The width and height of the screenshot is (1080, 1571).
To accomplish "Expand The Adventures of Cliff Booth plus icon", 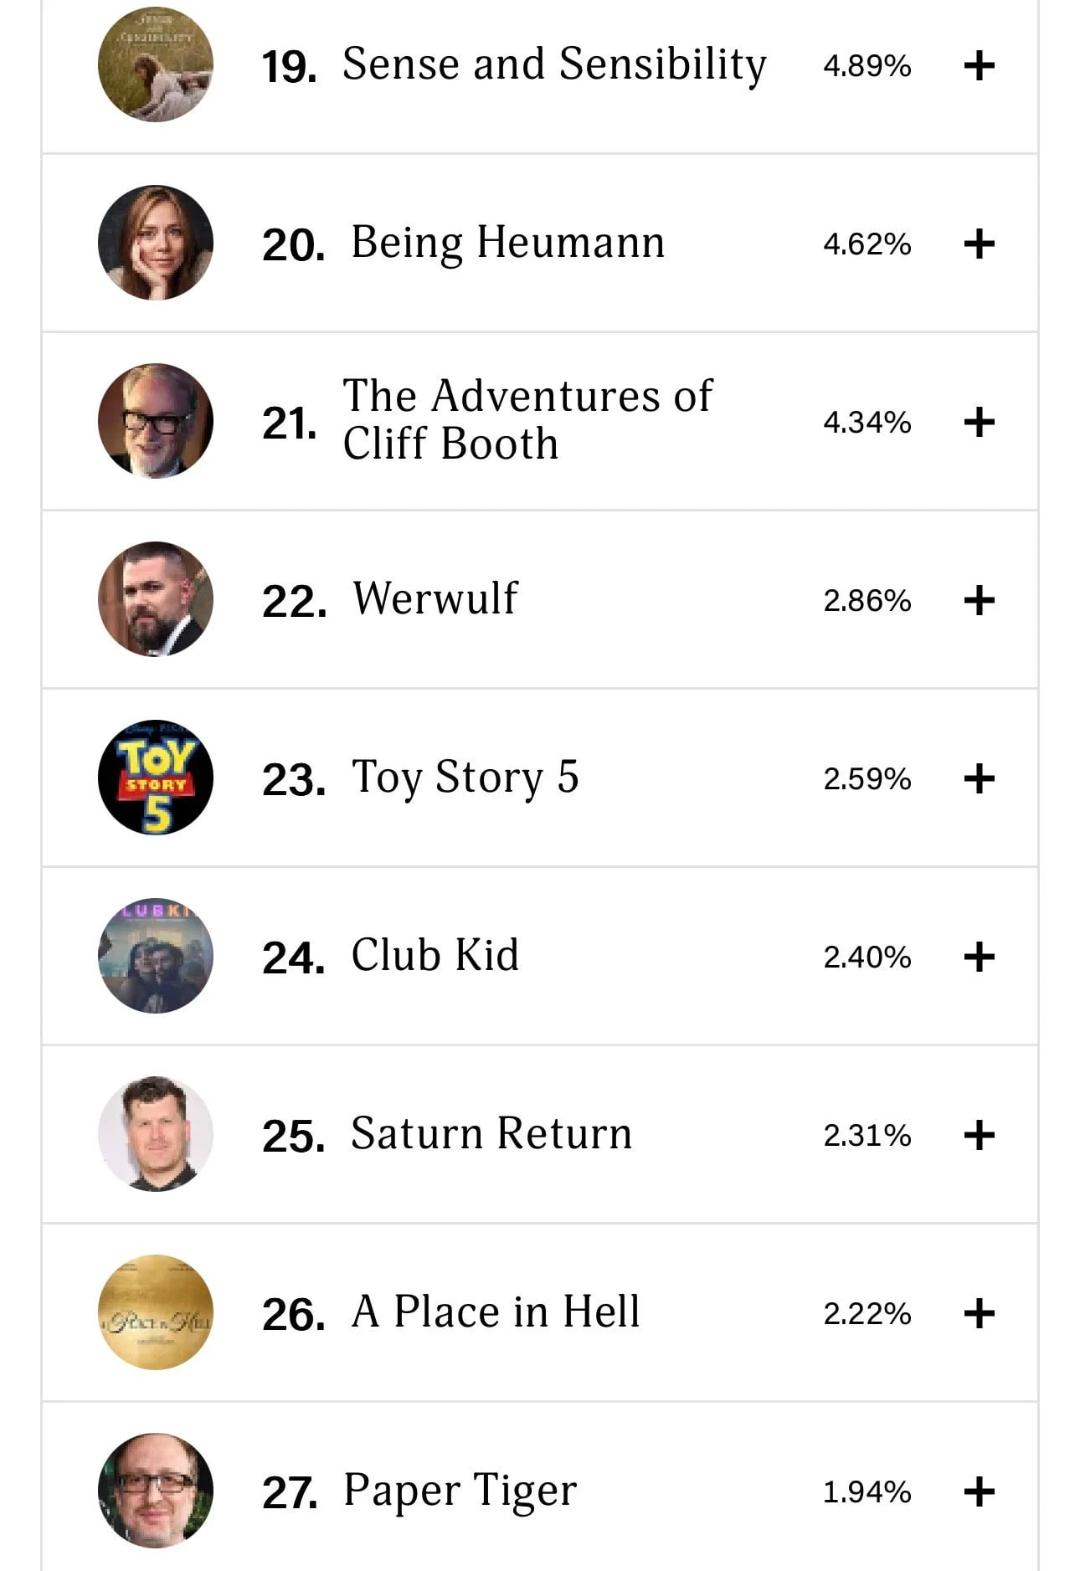I will 979,422.
